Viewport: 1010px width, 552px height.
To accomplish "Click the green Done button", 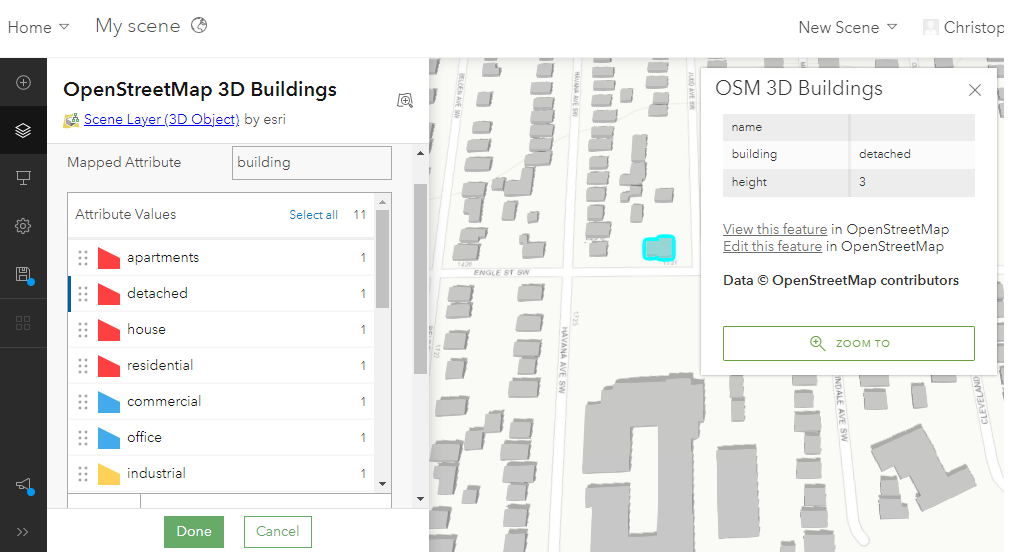I will pos(194,531).
